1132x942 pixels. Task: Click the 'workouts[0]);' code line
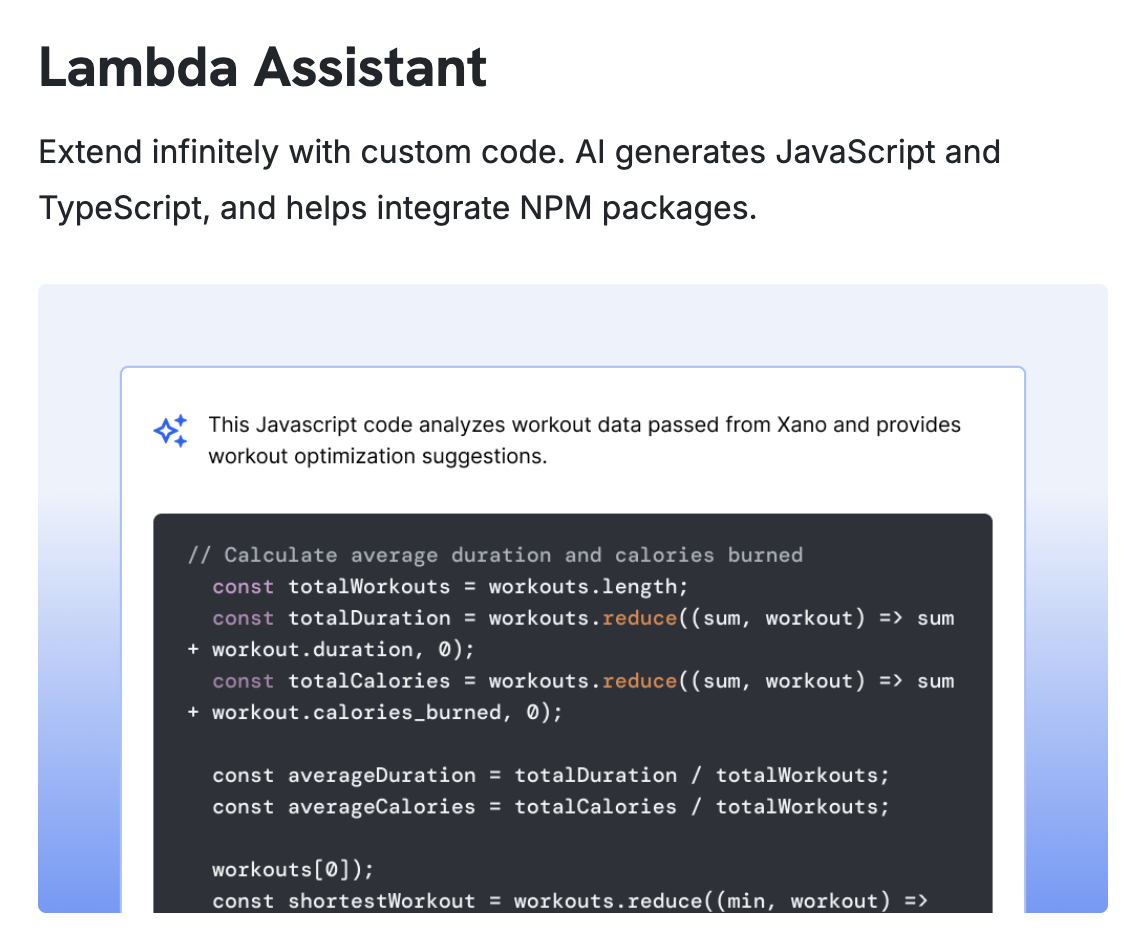point(292,869)
